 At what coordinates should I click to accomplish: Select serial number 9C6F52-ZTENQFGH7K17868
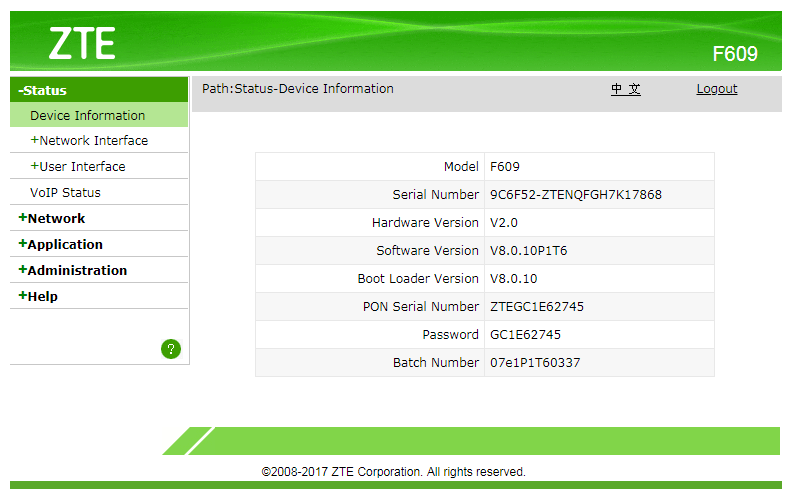pos(576,195)
